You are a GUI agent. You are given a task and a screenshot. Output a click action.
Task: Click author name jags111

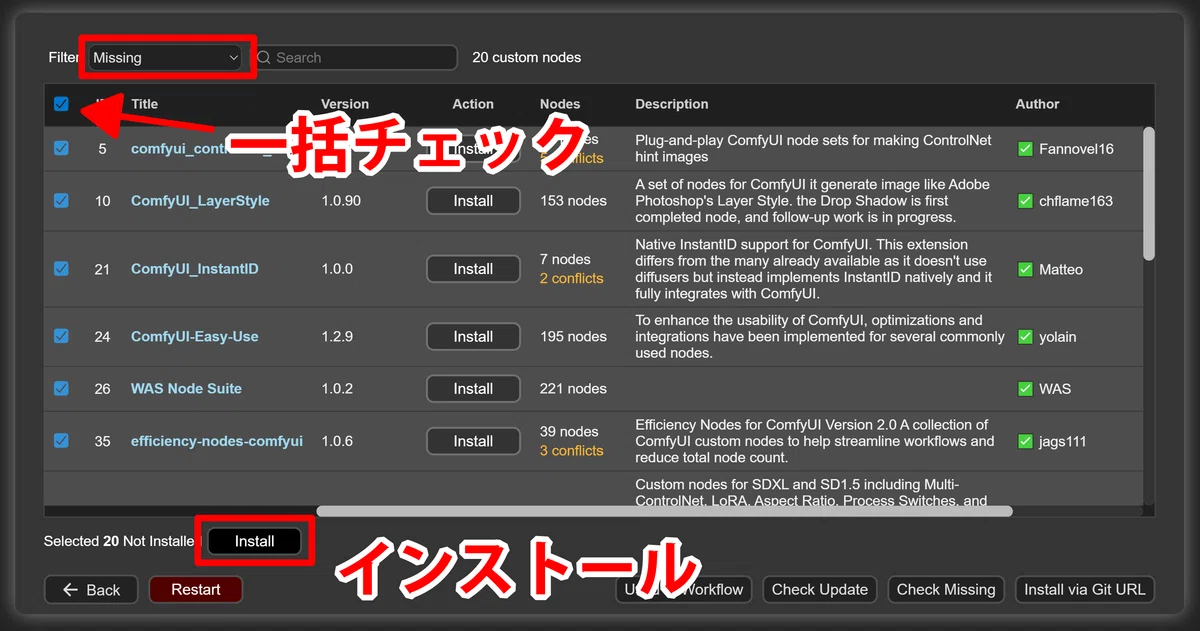[1063, 441]
